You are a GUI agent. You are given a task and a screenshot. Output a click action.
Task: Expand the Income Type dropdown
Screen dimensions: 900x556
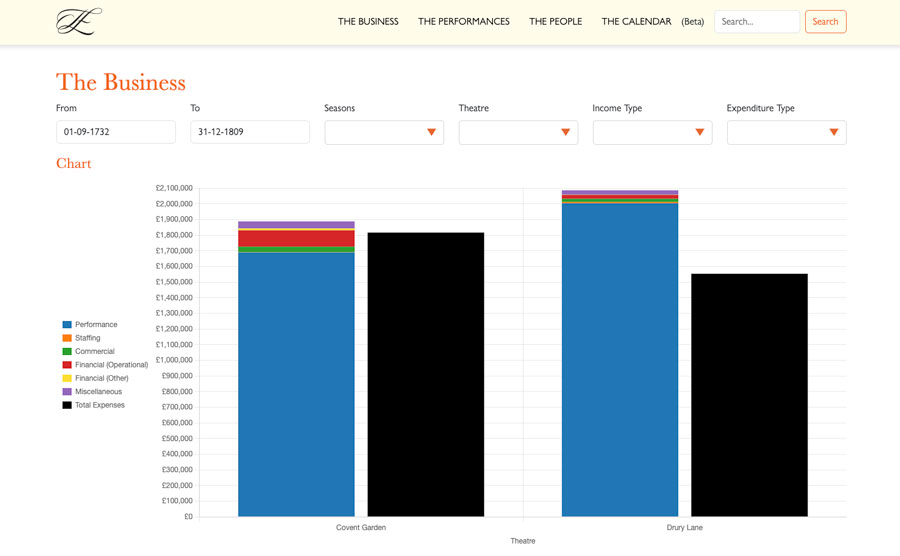[x=652, y=132]
